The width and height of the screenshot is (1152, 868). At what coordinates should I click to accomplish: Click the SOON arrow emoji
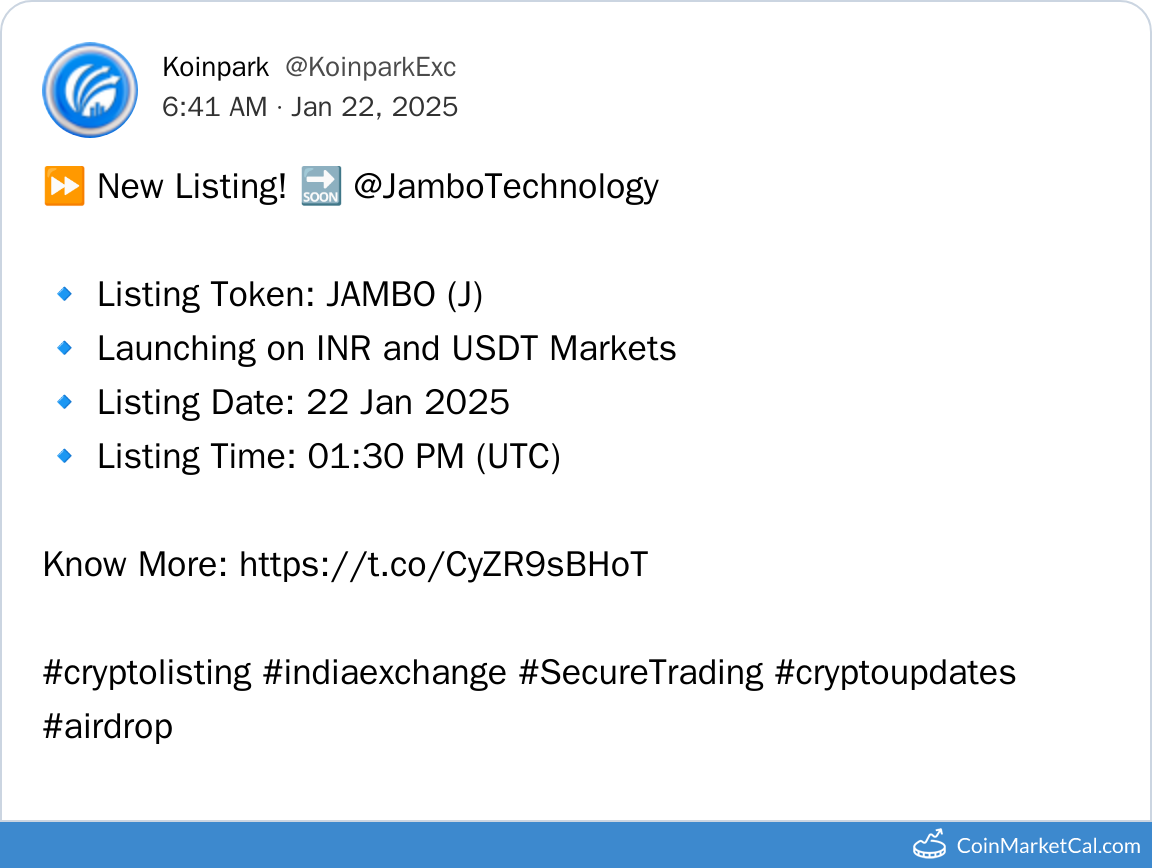click(x=320, y=187)
